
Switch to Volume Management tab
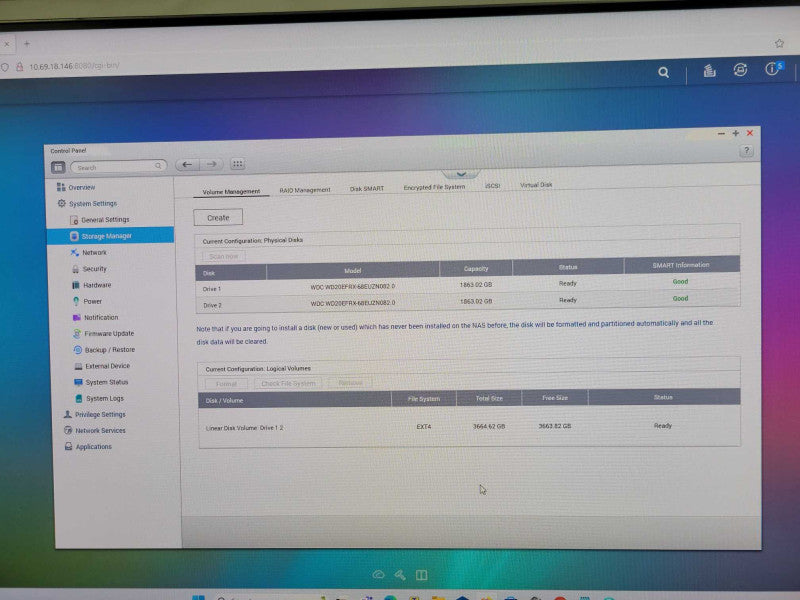(x=231, y=192)
